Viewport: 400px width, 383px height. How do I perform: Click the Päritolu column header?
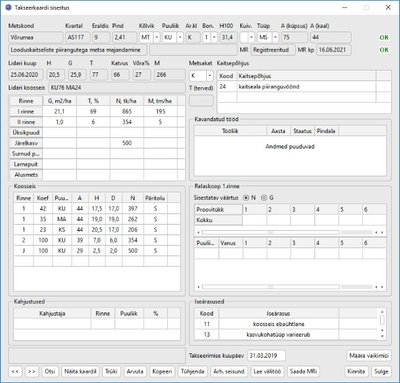155,198
